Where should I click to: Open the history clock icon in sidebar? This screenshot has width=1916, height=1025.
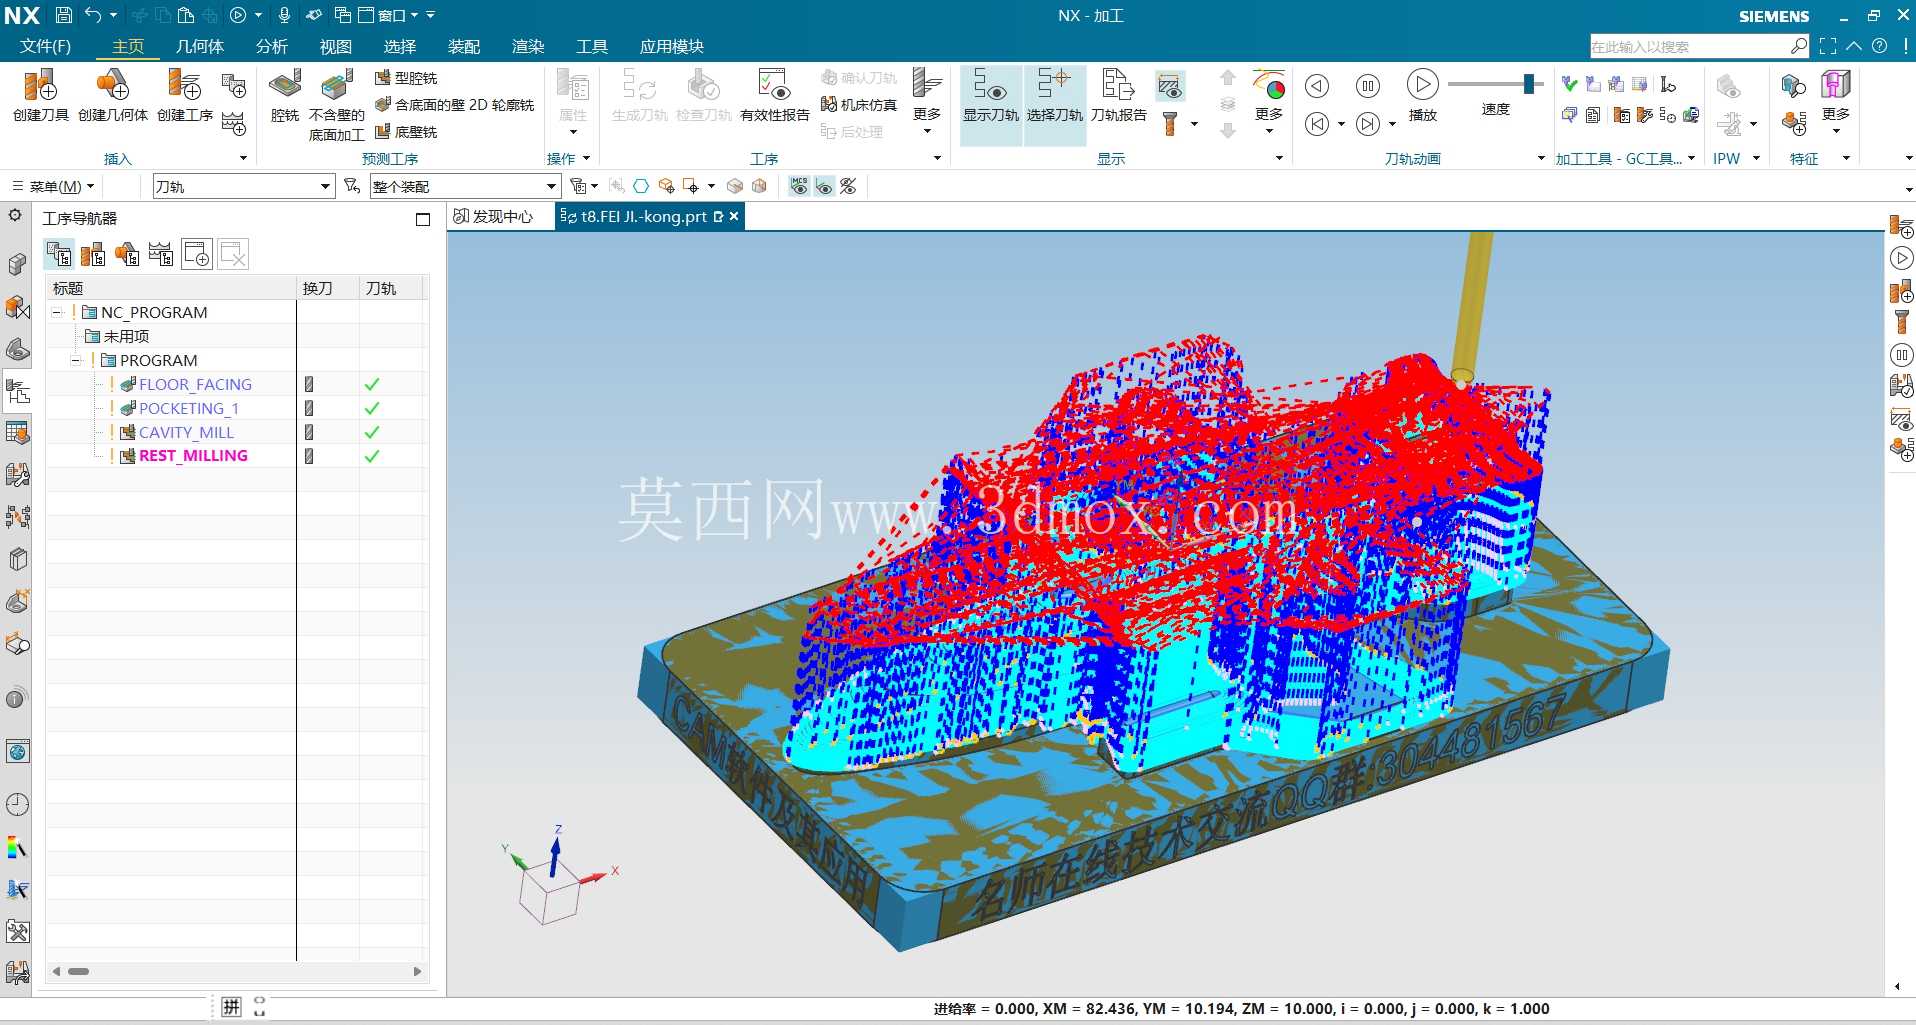pyautogui.click(x=17, y=804)
